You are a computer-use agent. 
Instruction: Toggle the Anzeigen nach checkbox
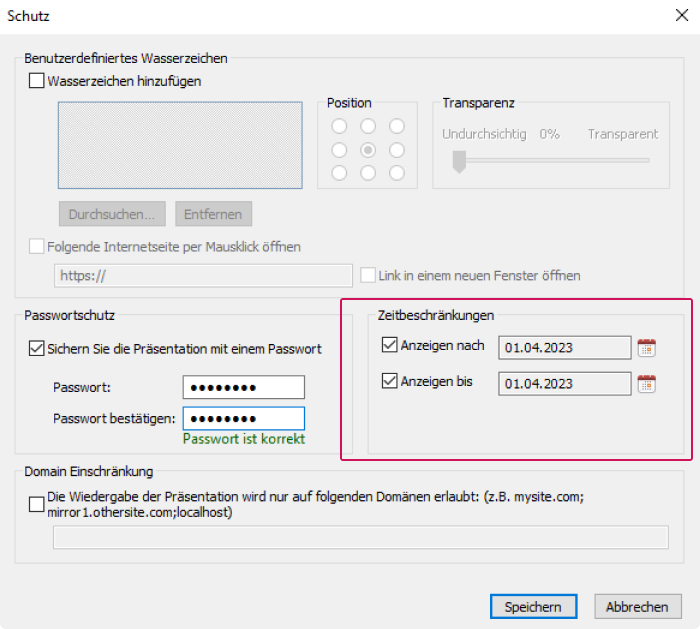coord(389,345)
